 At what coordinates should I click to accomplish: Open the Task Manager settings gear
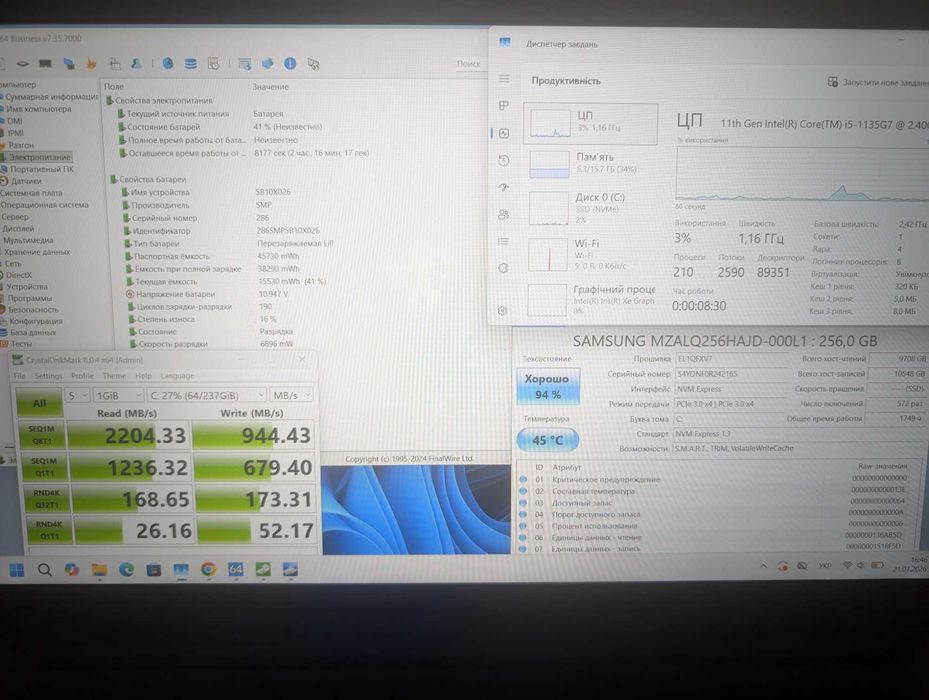[x=503, y=311]
